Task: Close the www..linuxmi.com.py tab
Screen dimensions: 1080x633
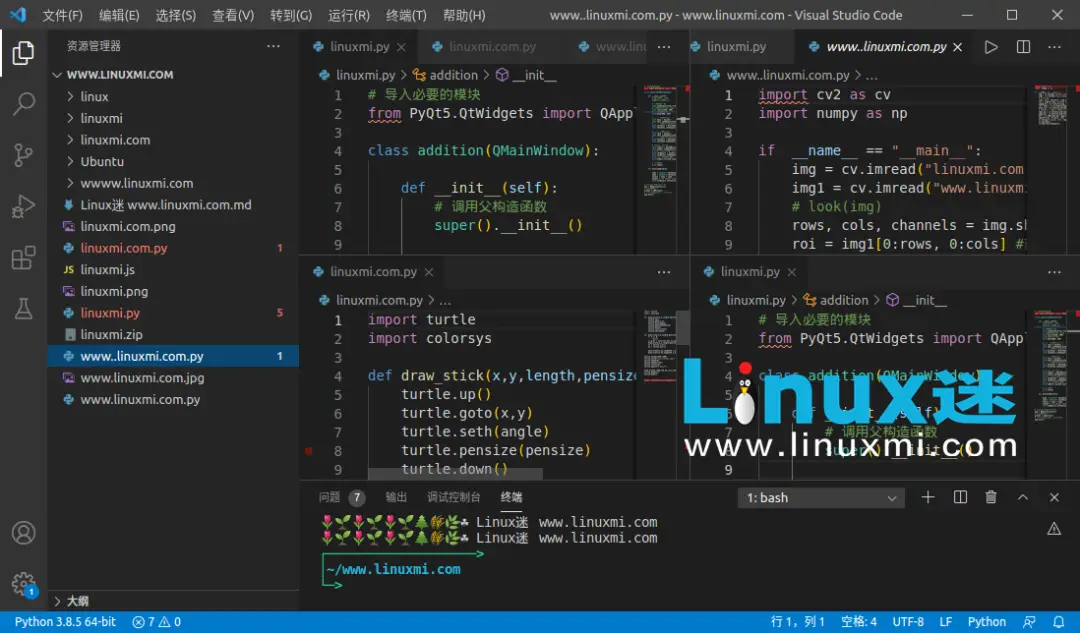Action: point(957,47)
